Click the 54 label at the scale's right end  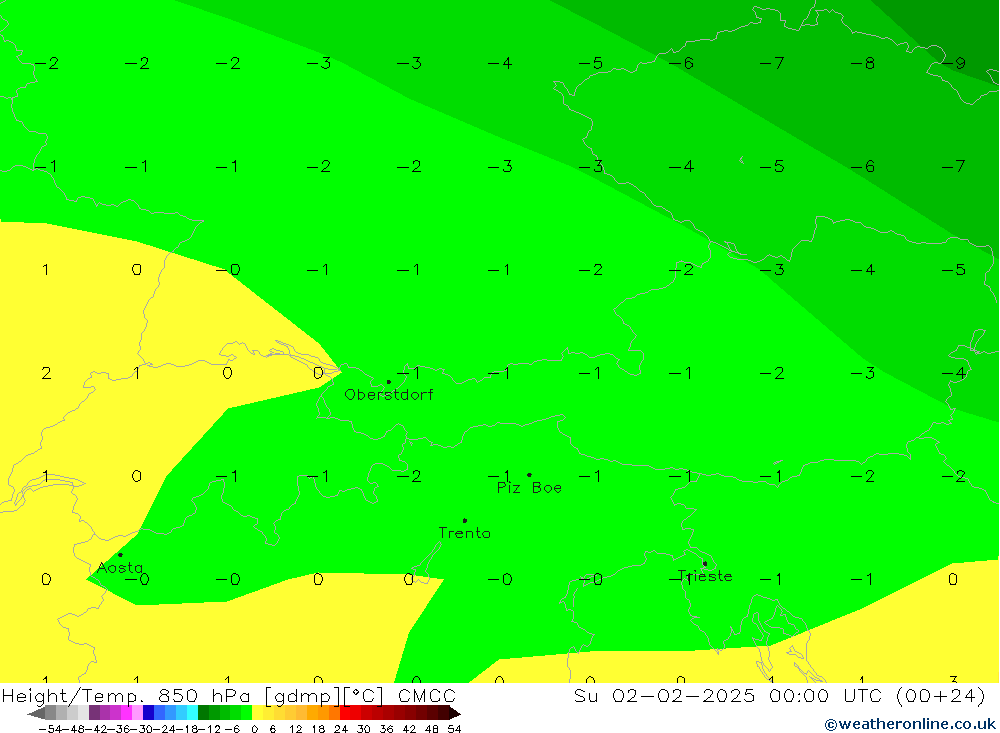tap(454, 729)
